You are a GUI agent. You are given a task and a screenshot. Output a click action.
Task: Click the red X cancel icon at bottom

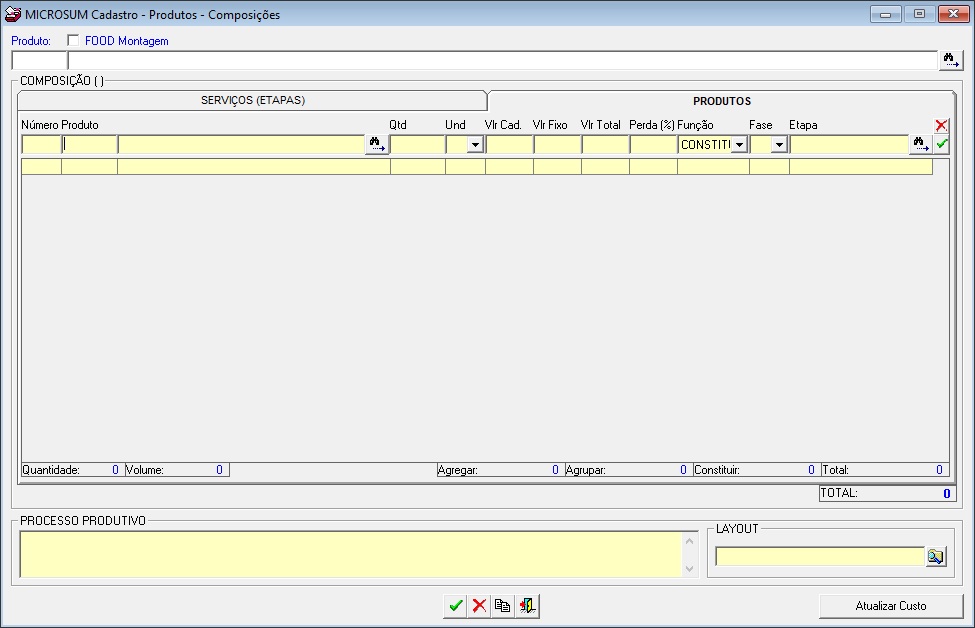click(x=479, y=606)
